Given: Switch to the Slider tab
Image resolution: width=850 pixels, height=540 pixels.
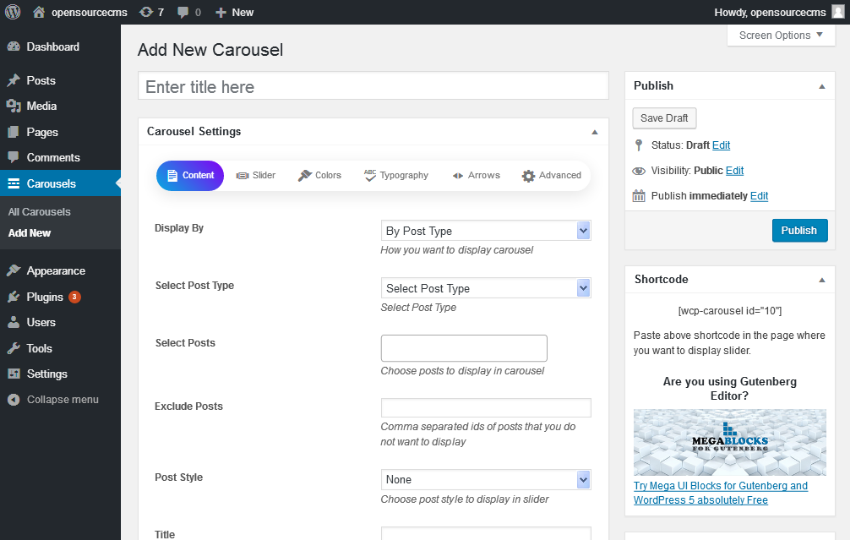Looking at the screenshot, I should (x=256, y=175).
